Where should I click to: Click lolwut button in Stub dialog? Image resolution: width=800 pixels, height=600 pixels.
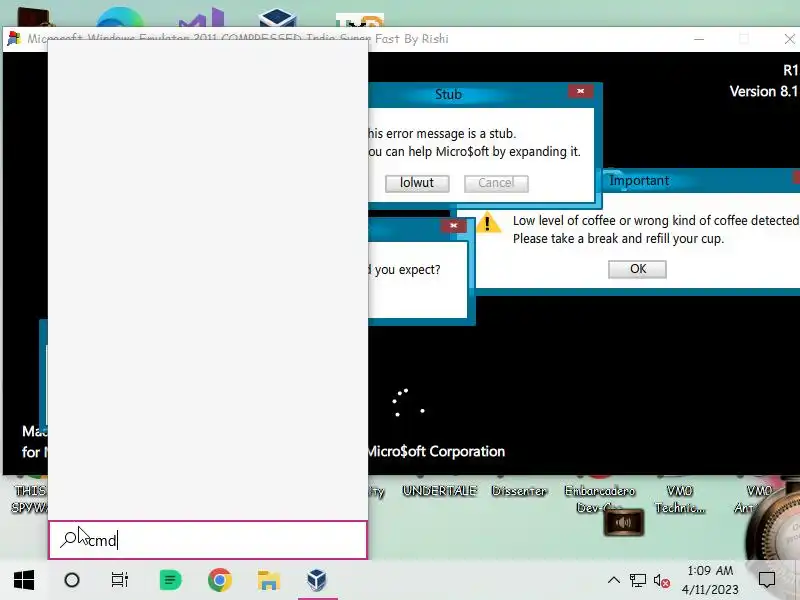coord(417,183)
